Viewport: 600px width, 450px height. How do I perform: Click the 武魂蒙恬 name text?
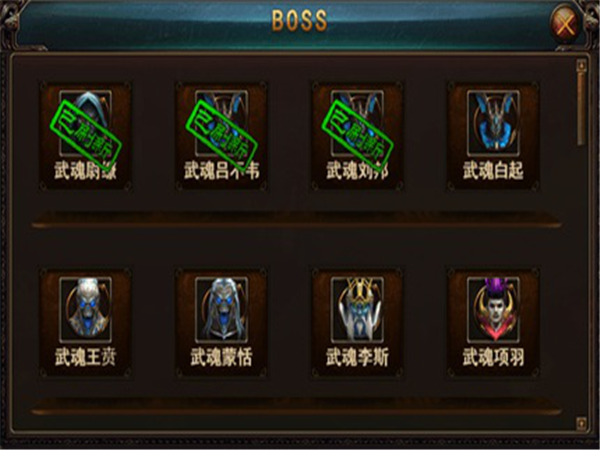pyautogui.click(x=222, y=357)
